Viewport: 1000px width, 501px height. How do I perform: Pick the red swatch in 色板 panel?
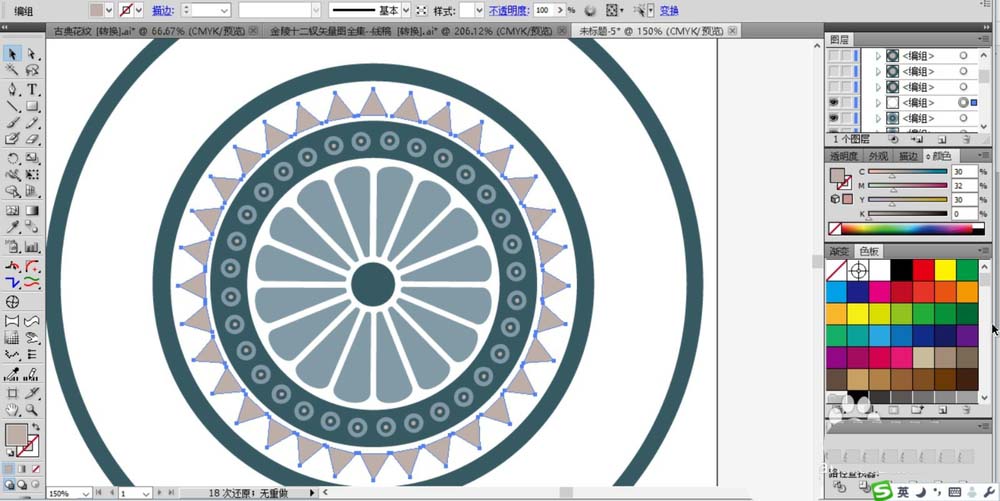923,270
